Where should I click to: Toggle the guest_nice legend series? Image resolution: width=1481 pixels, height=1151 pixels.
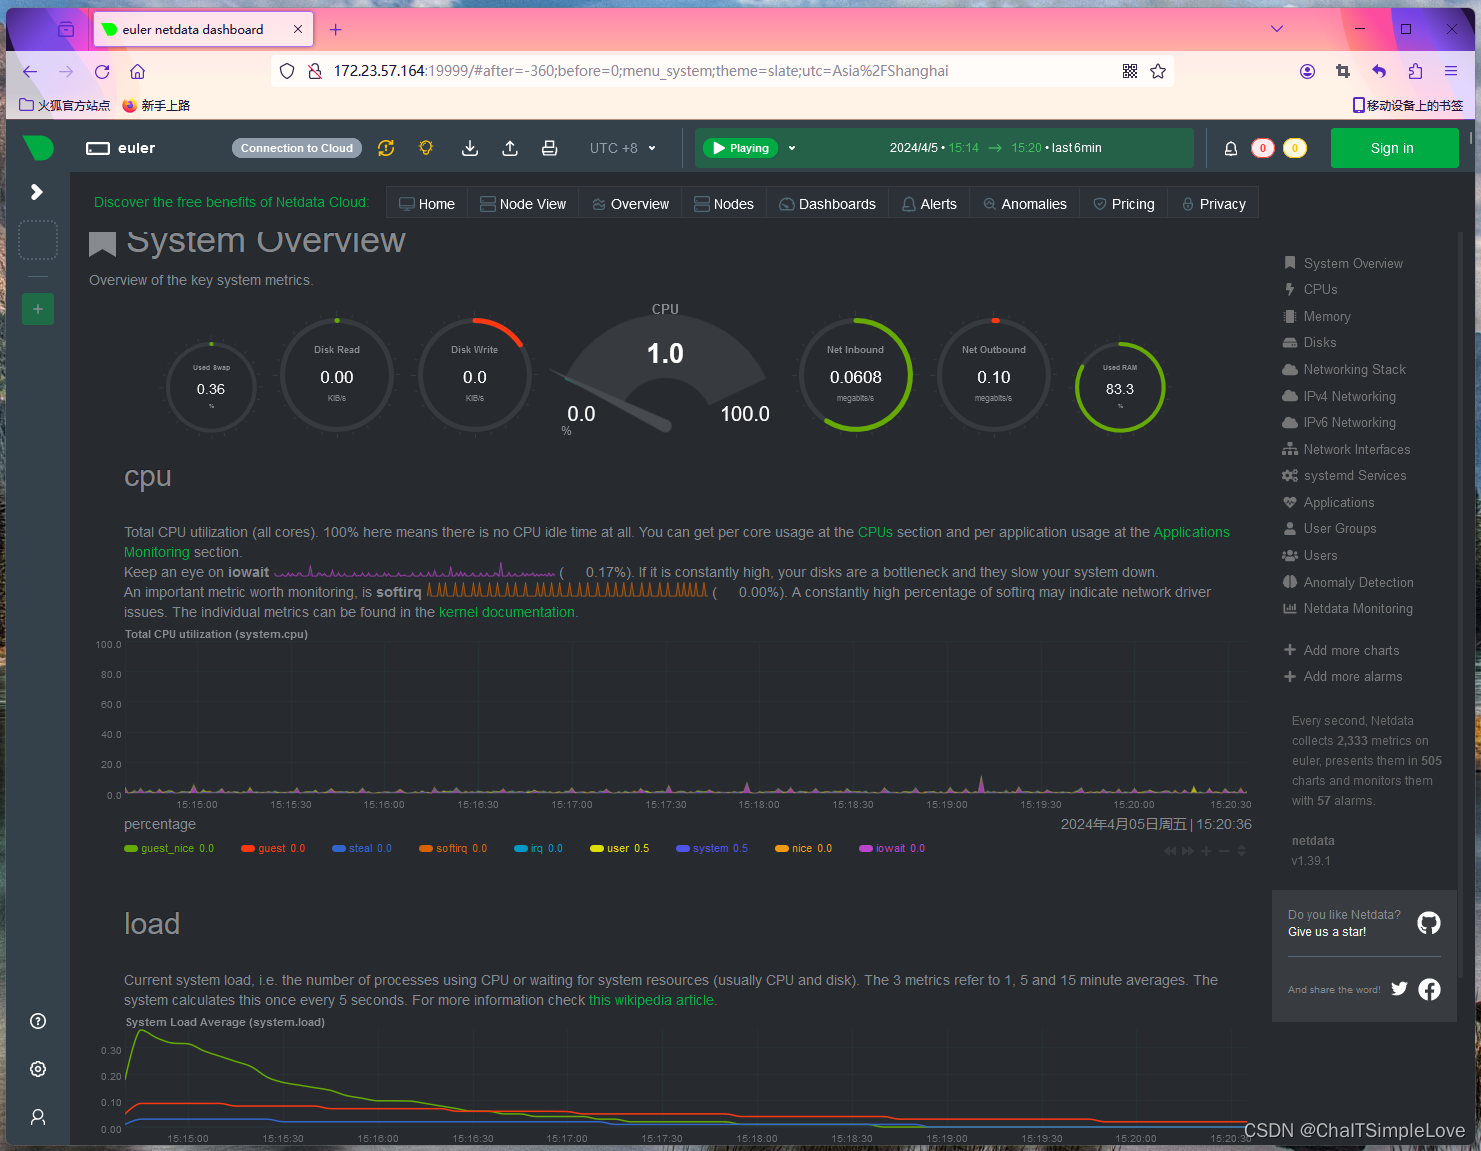click(x=169, y=849)
